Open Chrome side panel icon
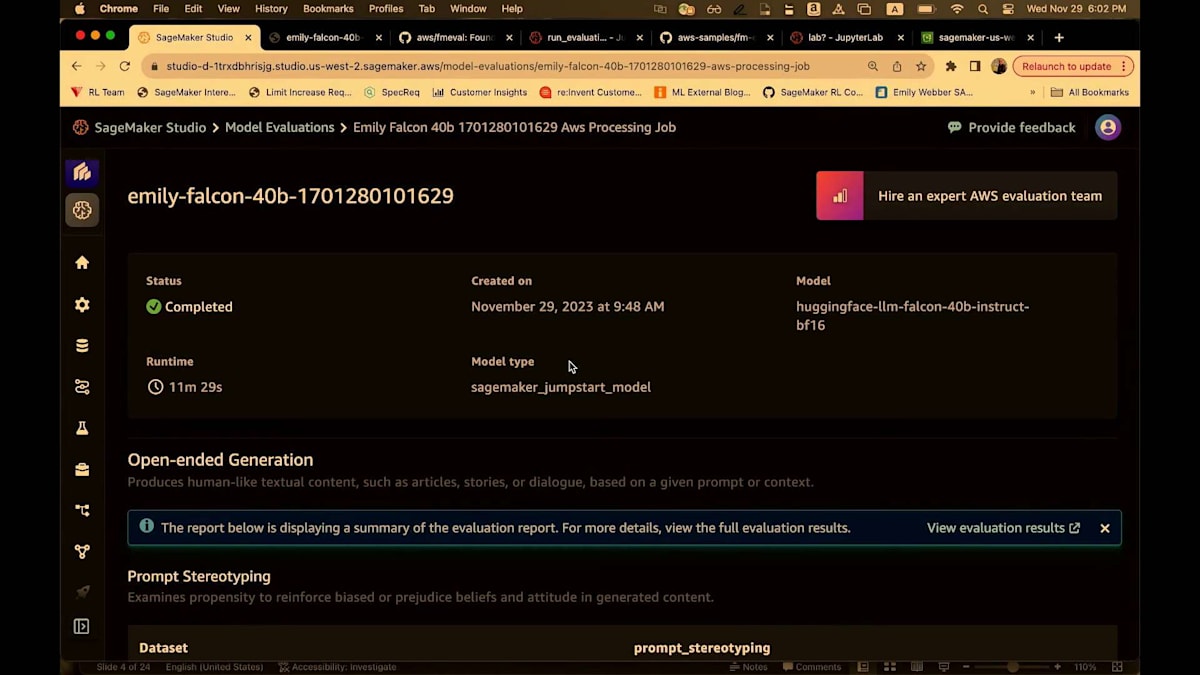Image resolution: width=1200 pixels, height=675 pixels. 975,66
